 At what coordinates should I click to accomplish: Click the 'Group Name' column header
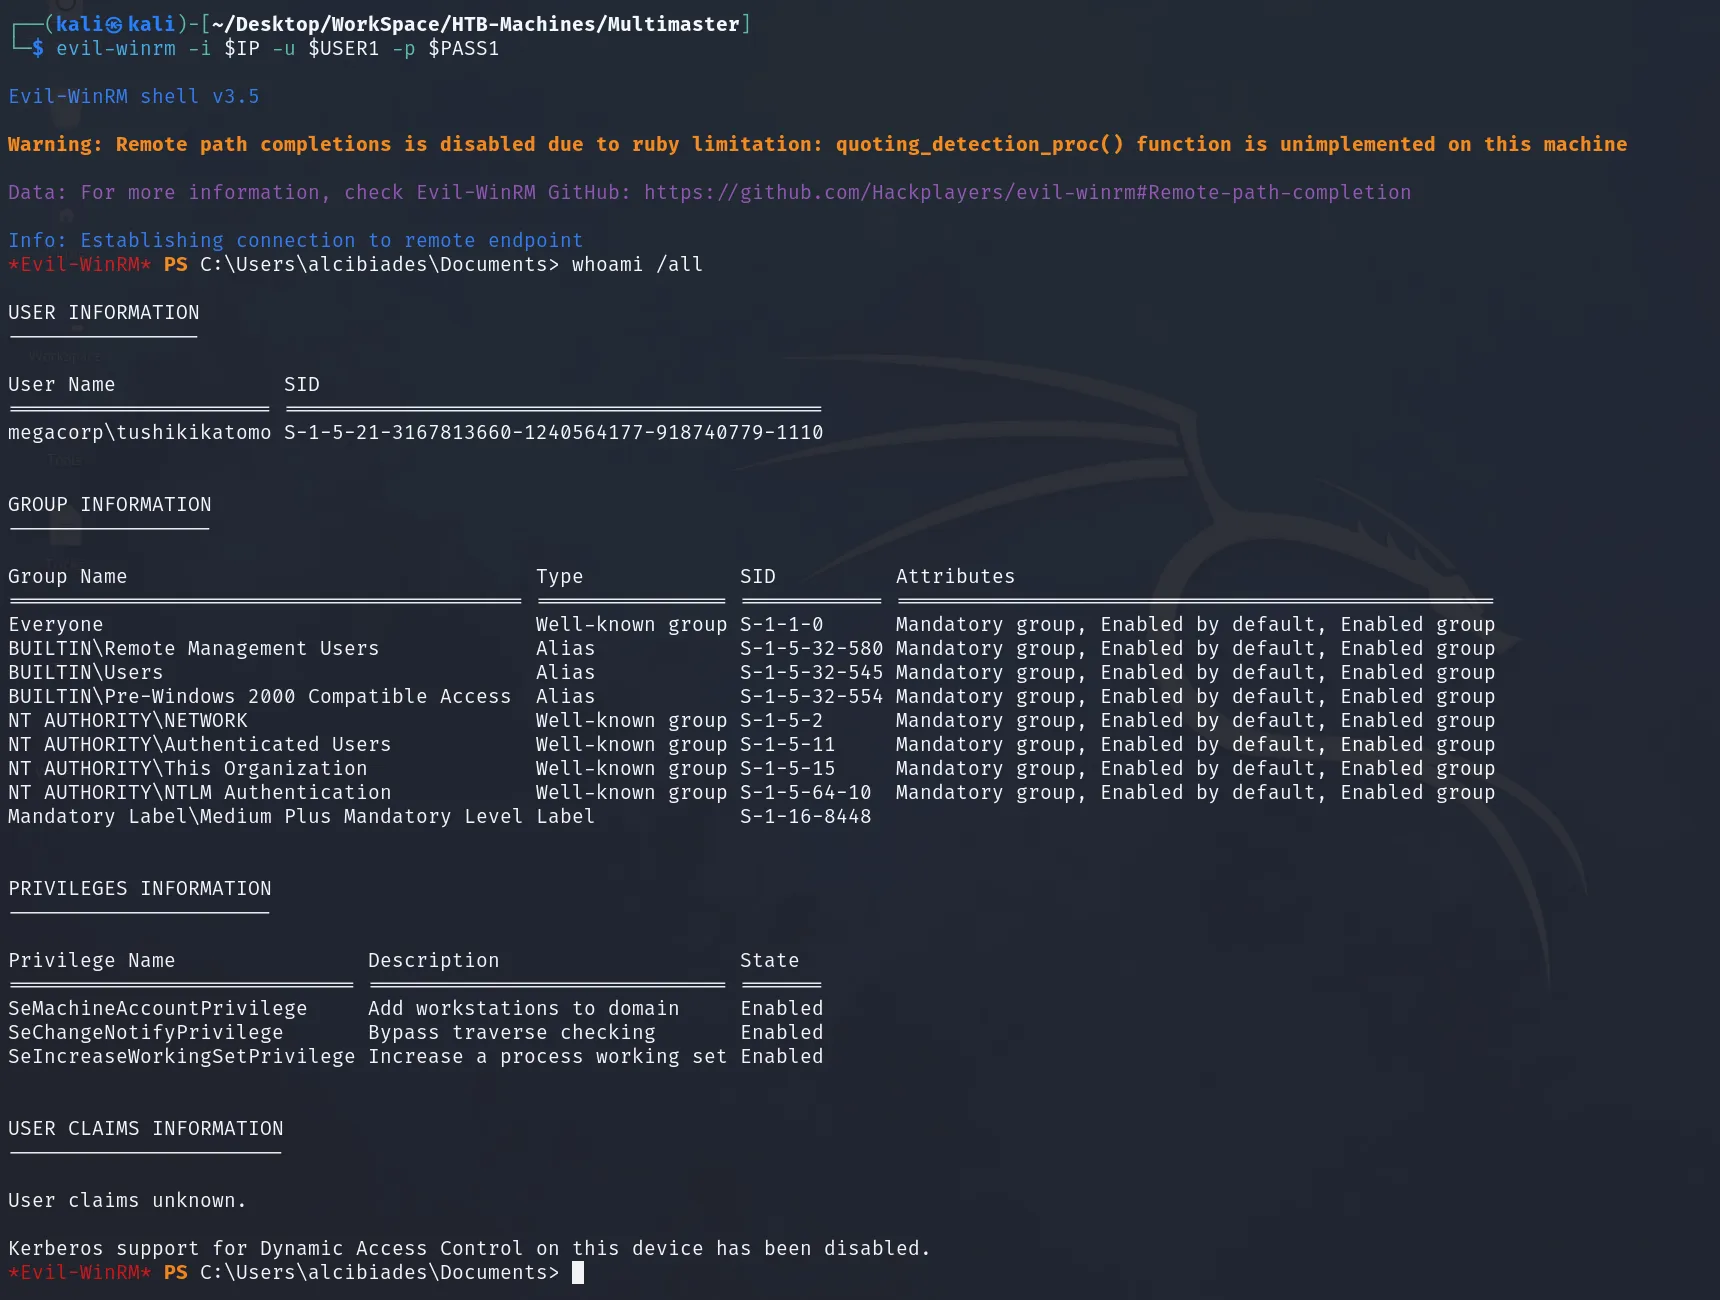(68, 576)
